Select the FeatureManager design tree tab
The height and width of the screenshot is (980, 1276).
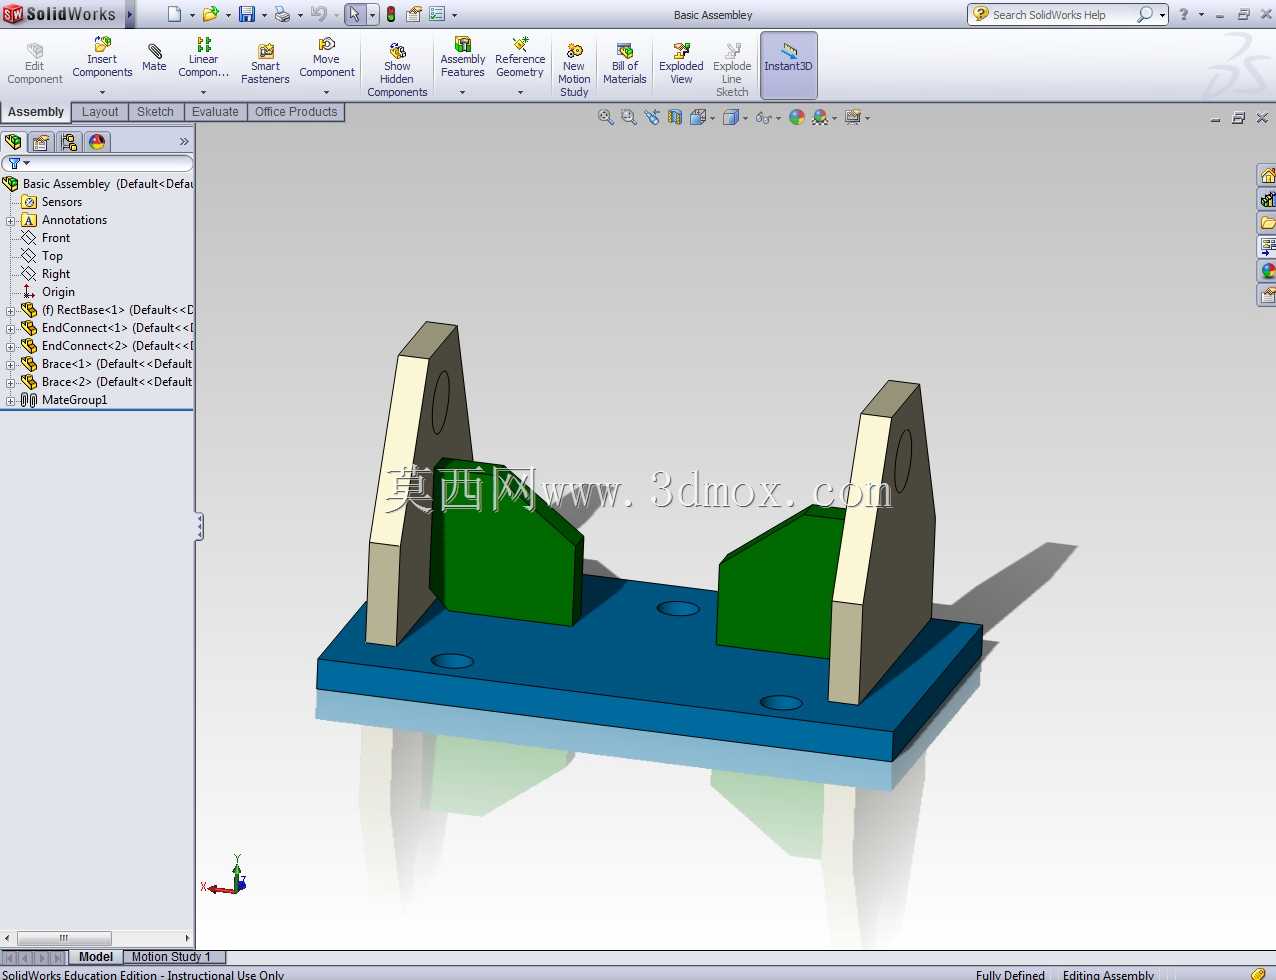(x=13, y=142)
